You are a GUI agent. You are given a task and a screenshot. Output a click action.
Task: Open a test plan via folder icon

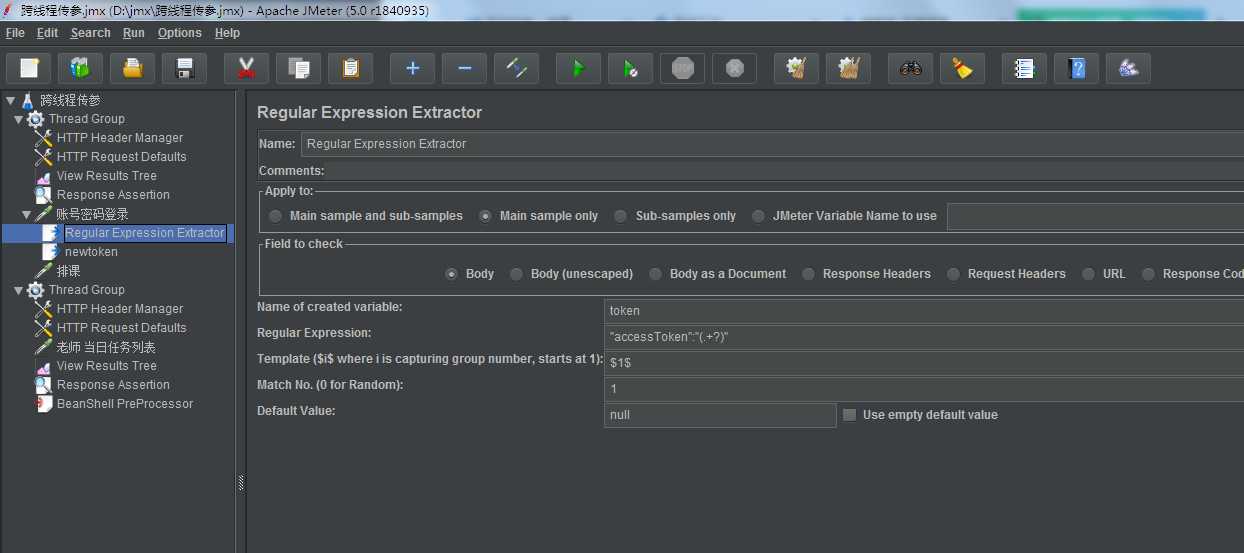click(x=133, y=68)
